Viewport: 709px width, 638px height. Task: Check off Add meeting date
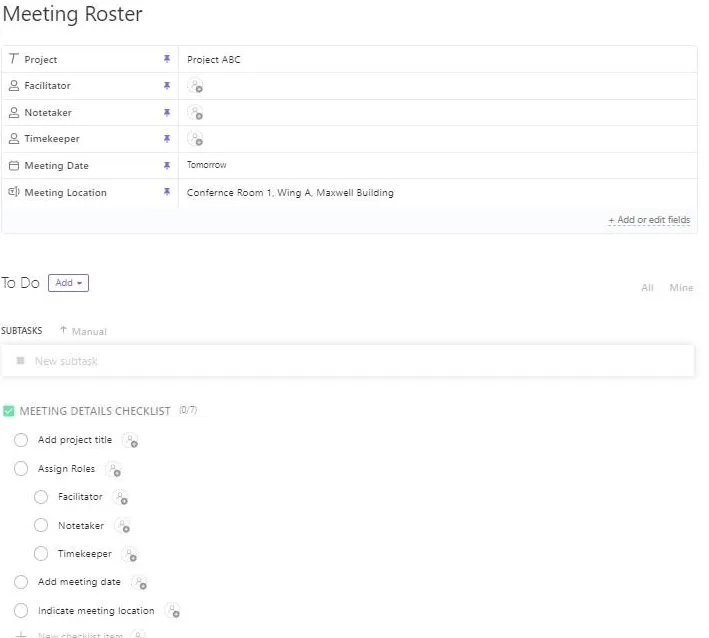pyautogui.click(x=21, y=582)
